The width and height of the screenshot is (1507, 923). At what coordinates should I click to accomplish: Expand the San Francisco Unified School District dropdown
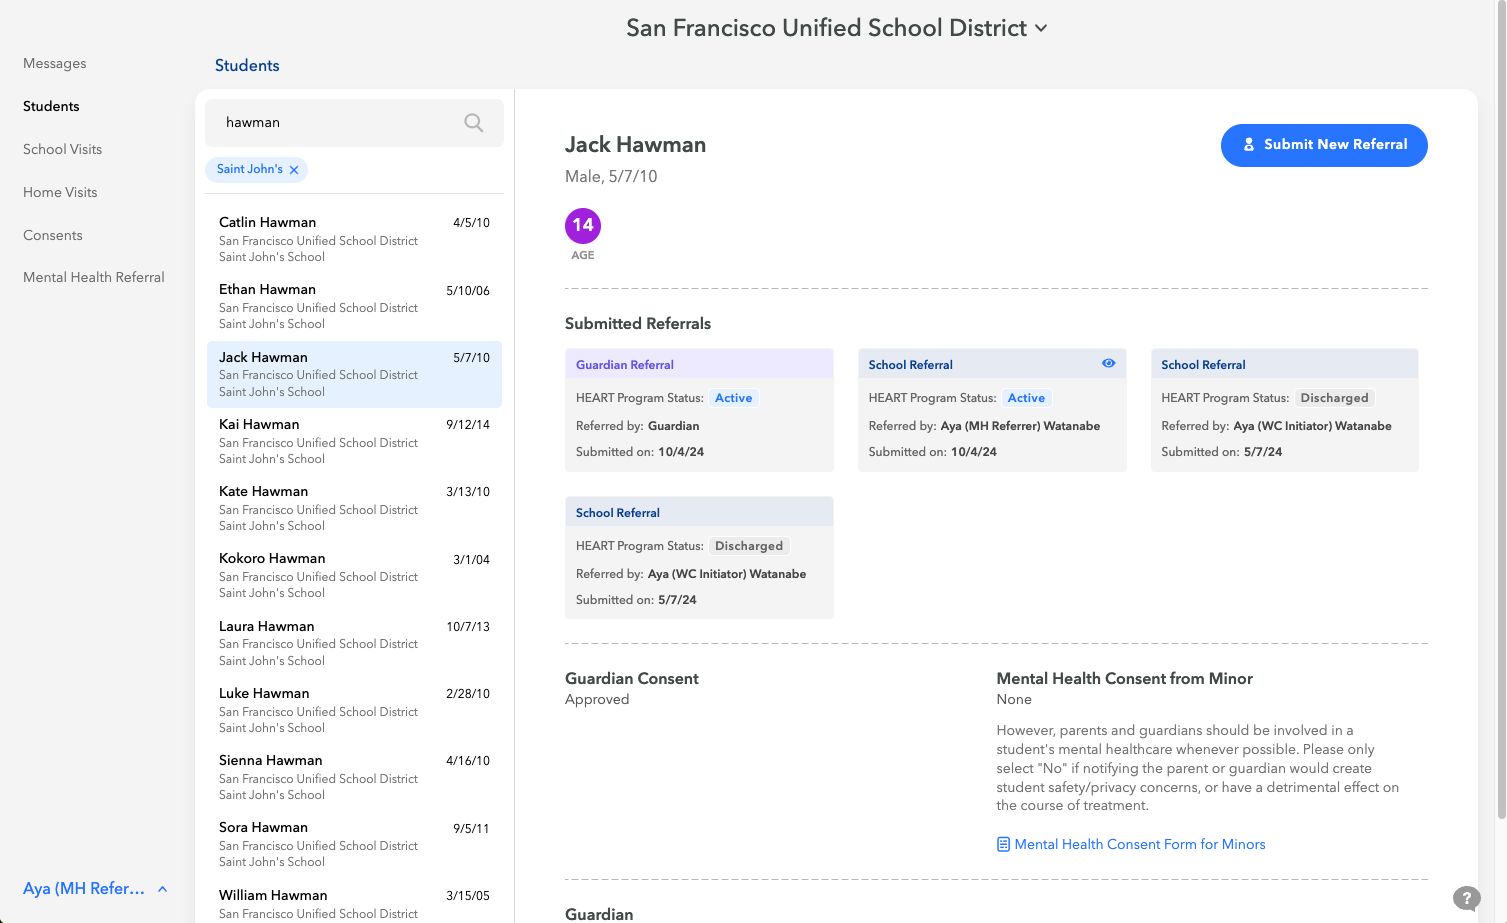pyautogui.click(x=1041, y=29)
